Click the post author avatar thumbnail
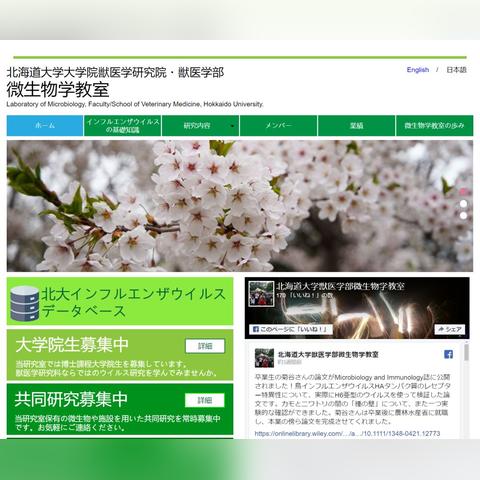480x480 pixels. click(x=264, y=358)
